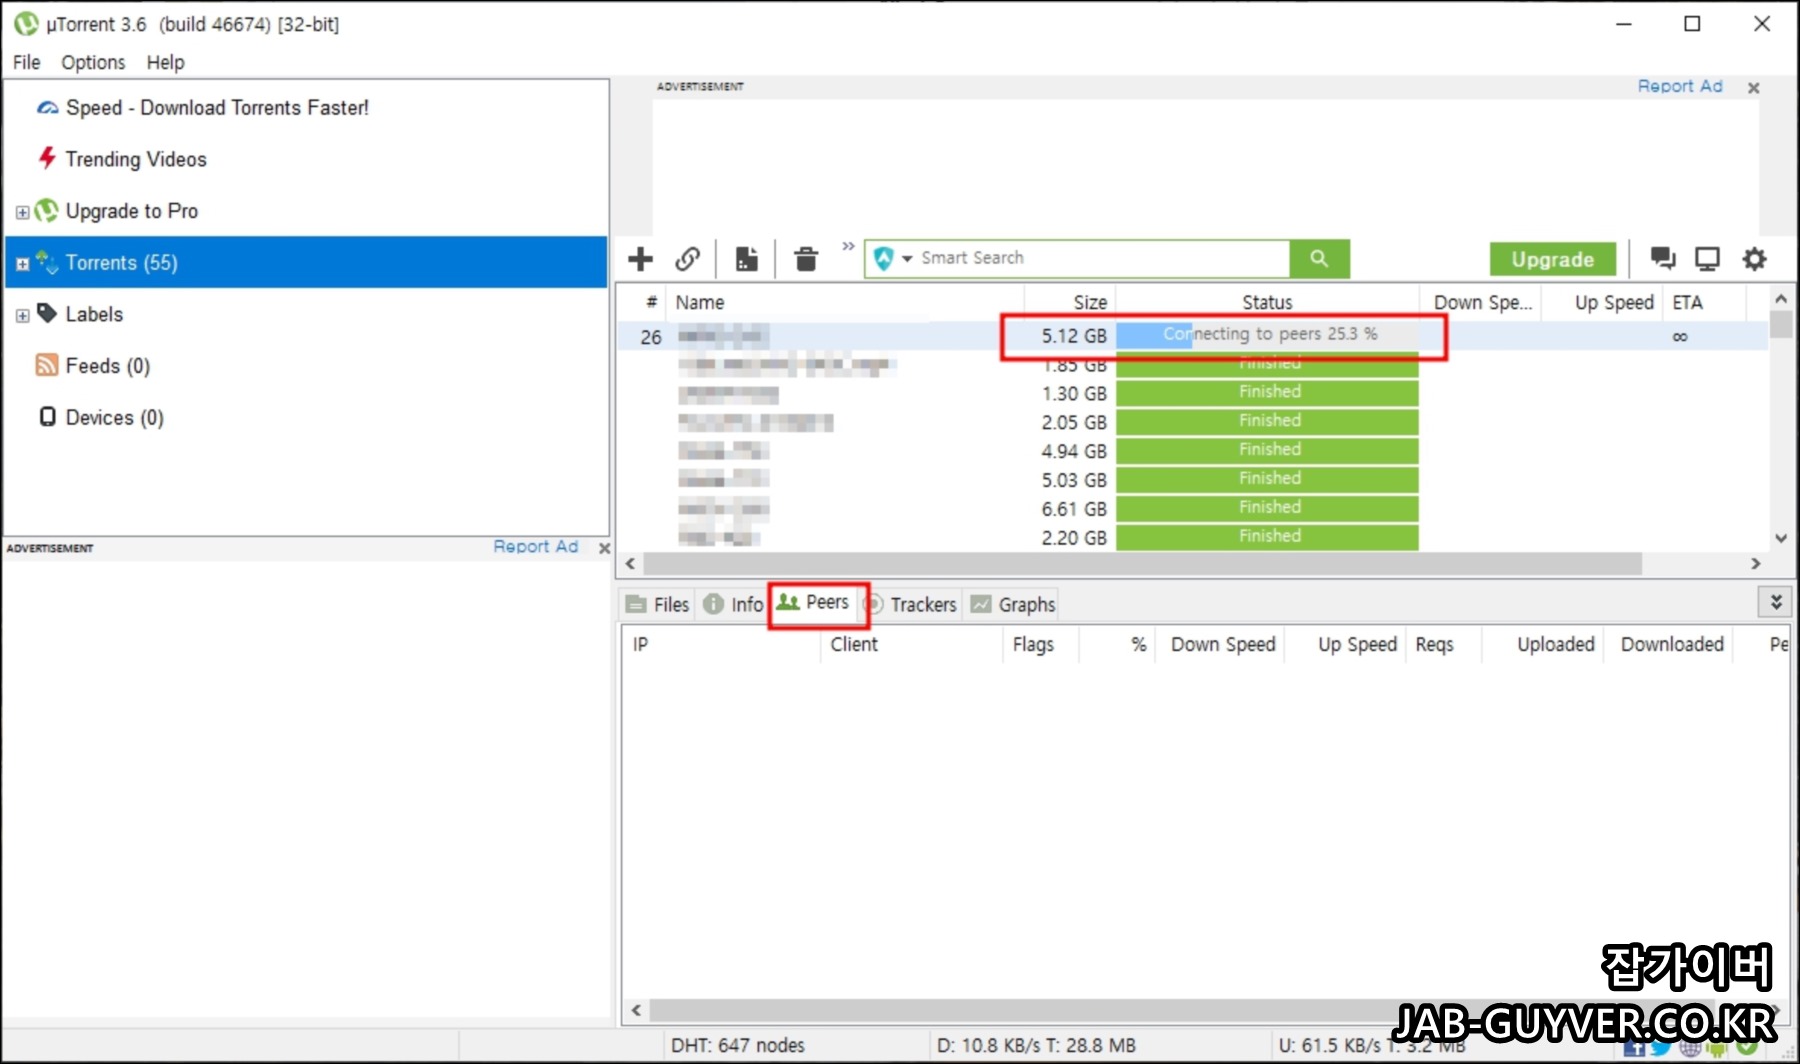Sort torrents by Size column

pos(1070,302)
